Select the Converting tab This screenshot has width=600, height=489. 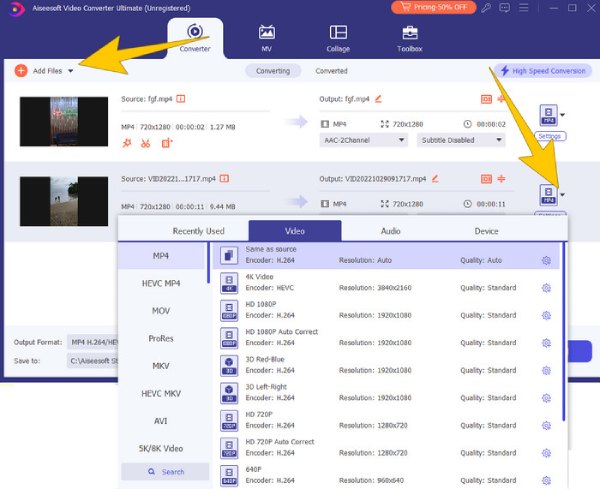pyautogui.click(x=273, y=71)
